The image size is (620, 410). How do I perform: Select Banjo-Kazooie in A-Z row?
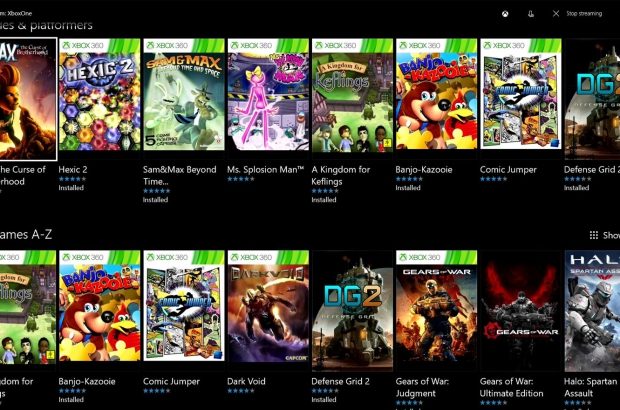tap(99, 311)
